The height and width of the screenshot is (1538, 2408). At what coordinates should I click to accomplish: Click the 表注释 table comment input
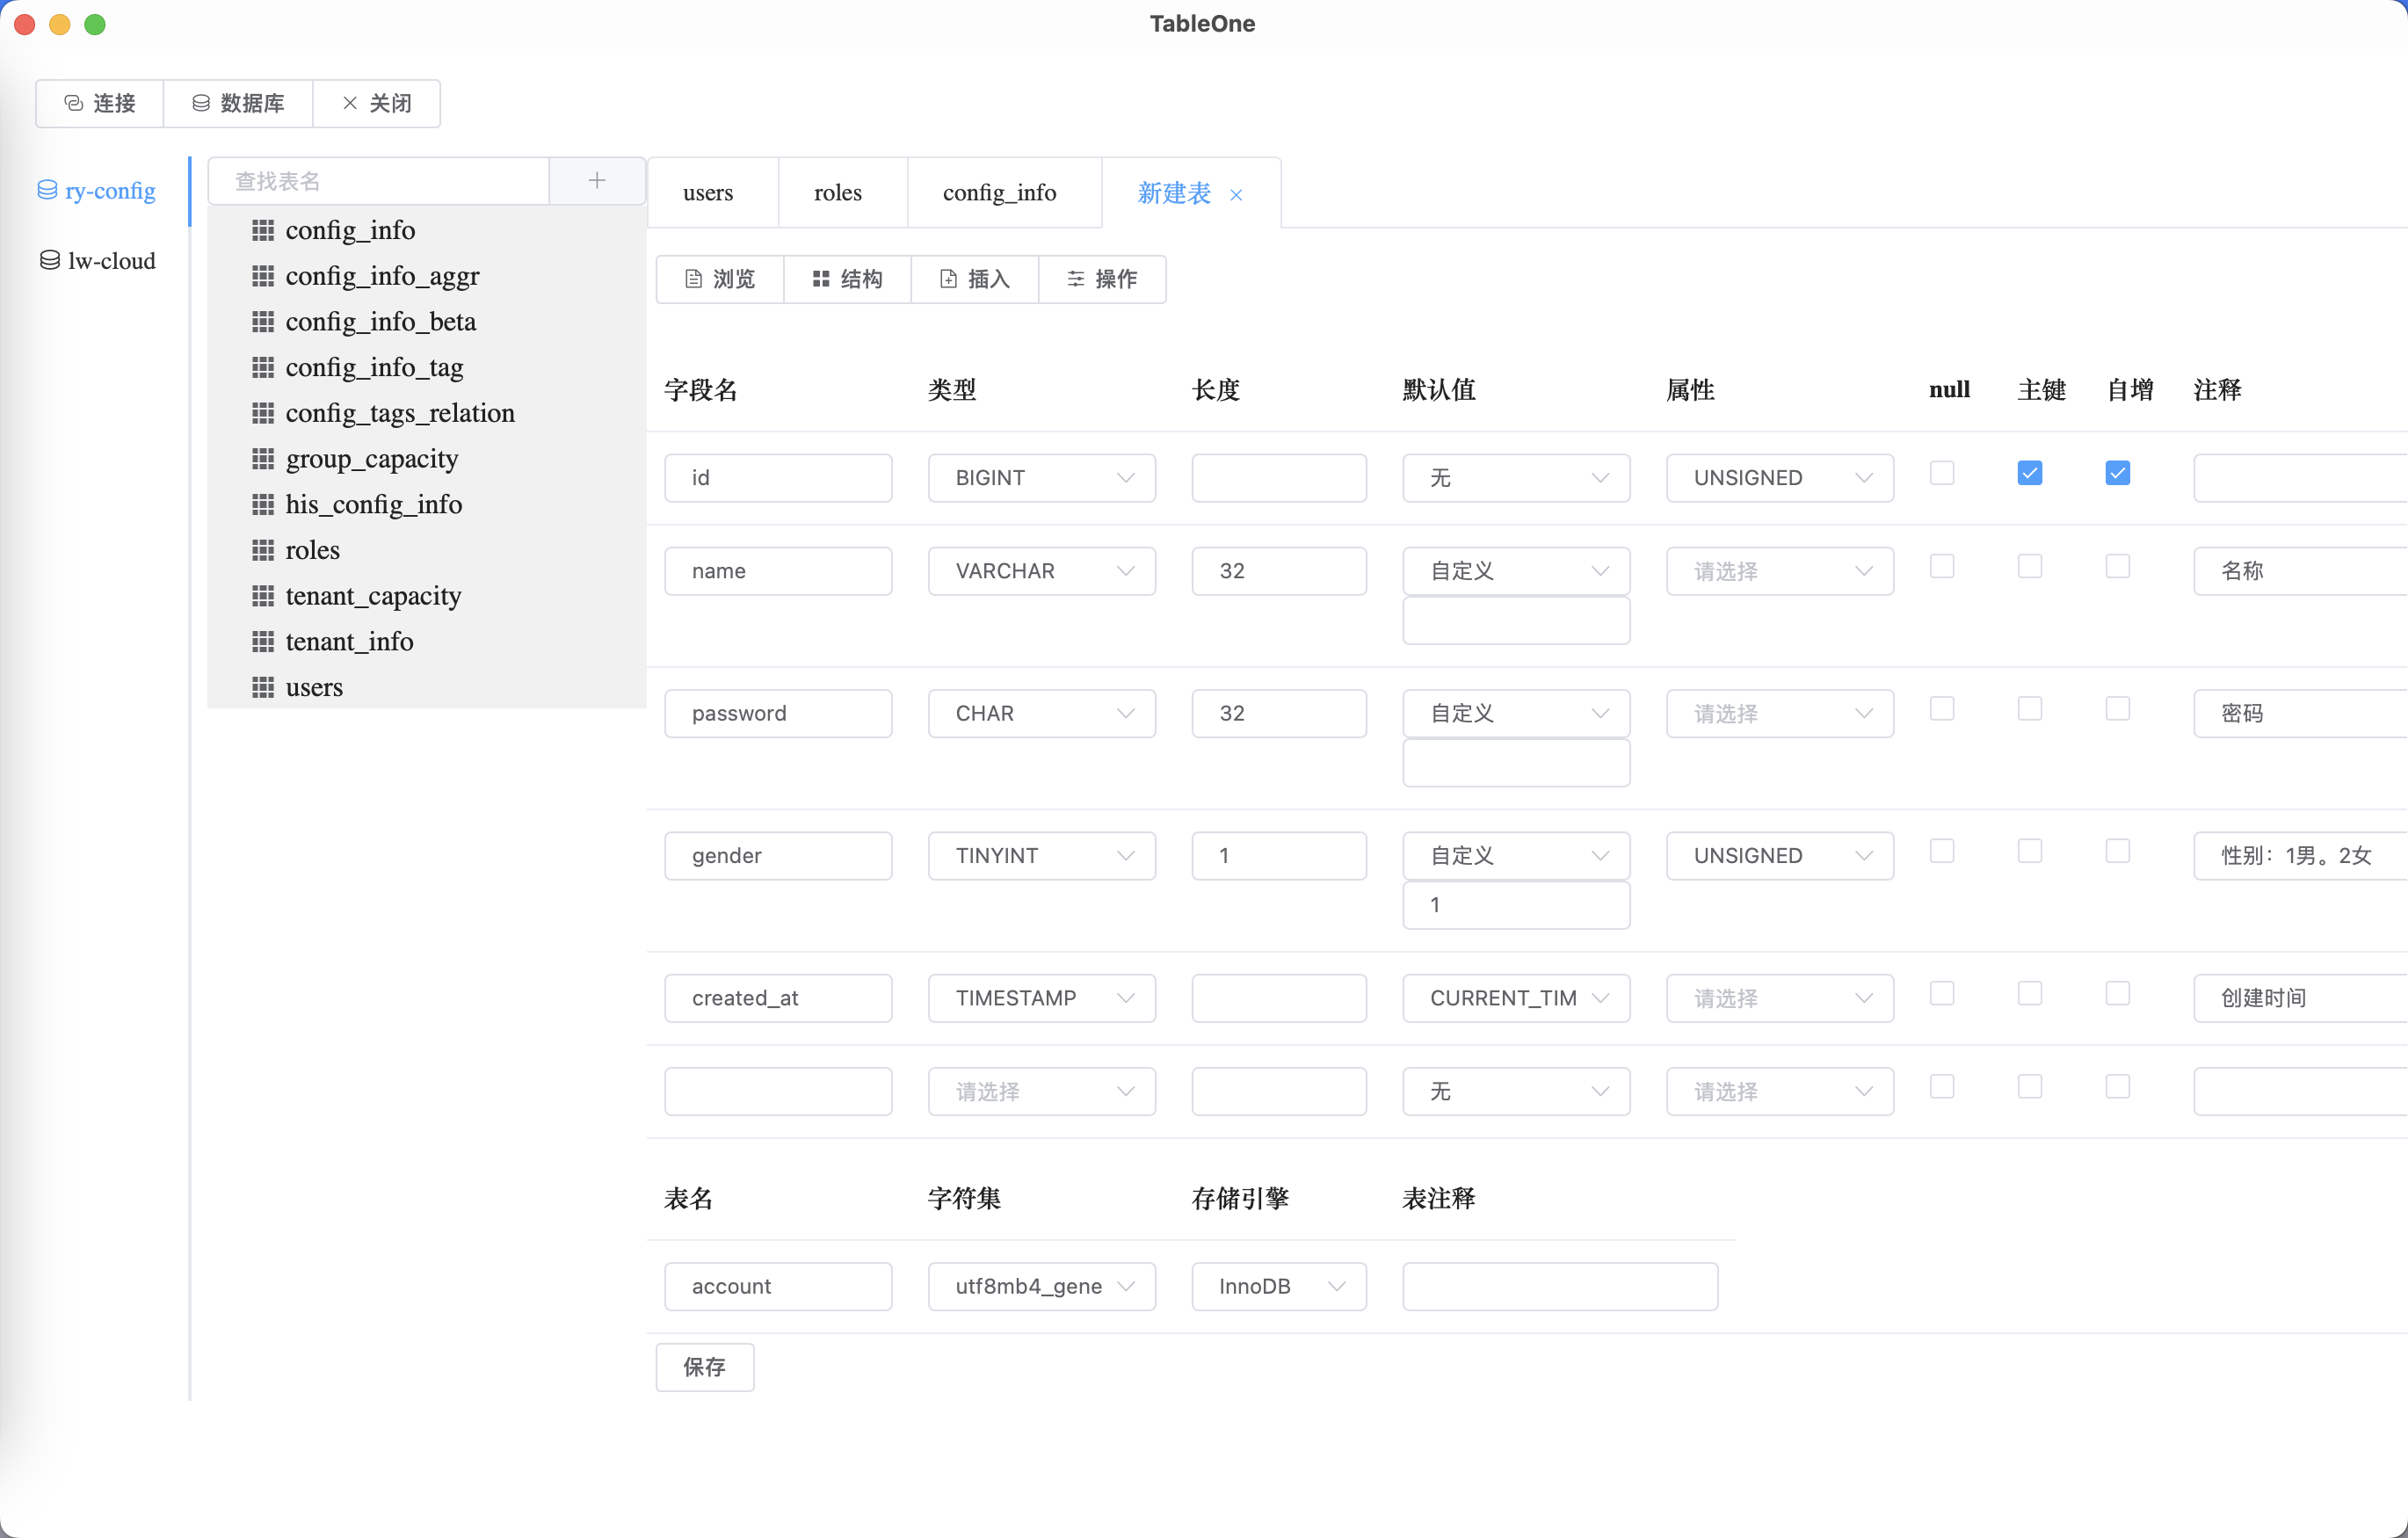pyautogui.click(x=1559, y=1286)
